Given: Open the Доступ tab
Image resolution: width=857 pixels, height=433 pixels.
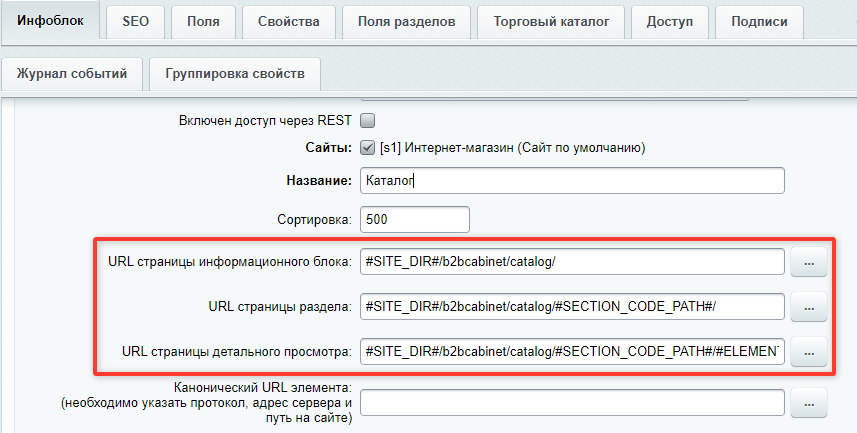Looking at the screenshot, I should point(670,22).
